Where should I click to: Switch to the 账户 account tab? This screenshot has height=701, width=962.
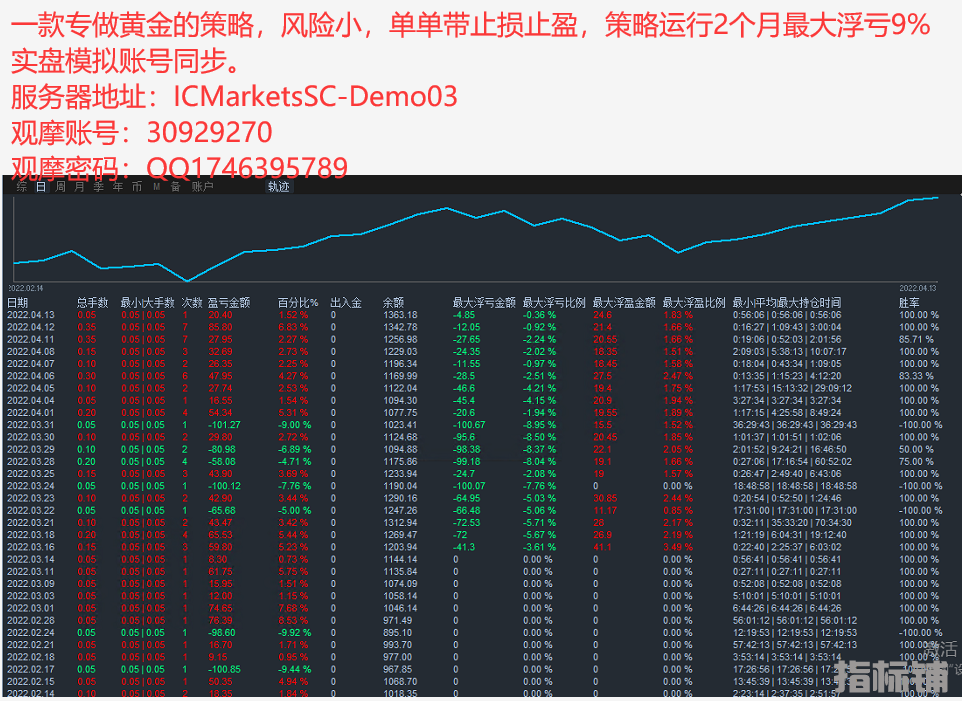click(x=202, y=186)
